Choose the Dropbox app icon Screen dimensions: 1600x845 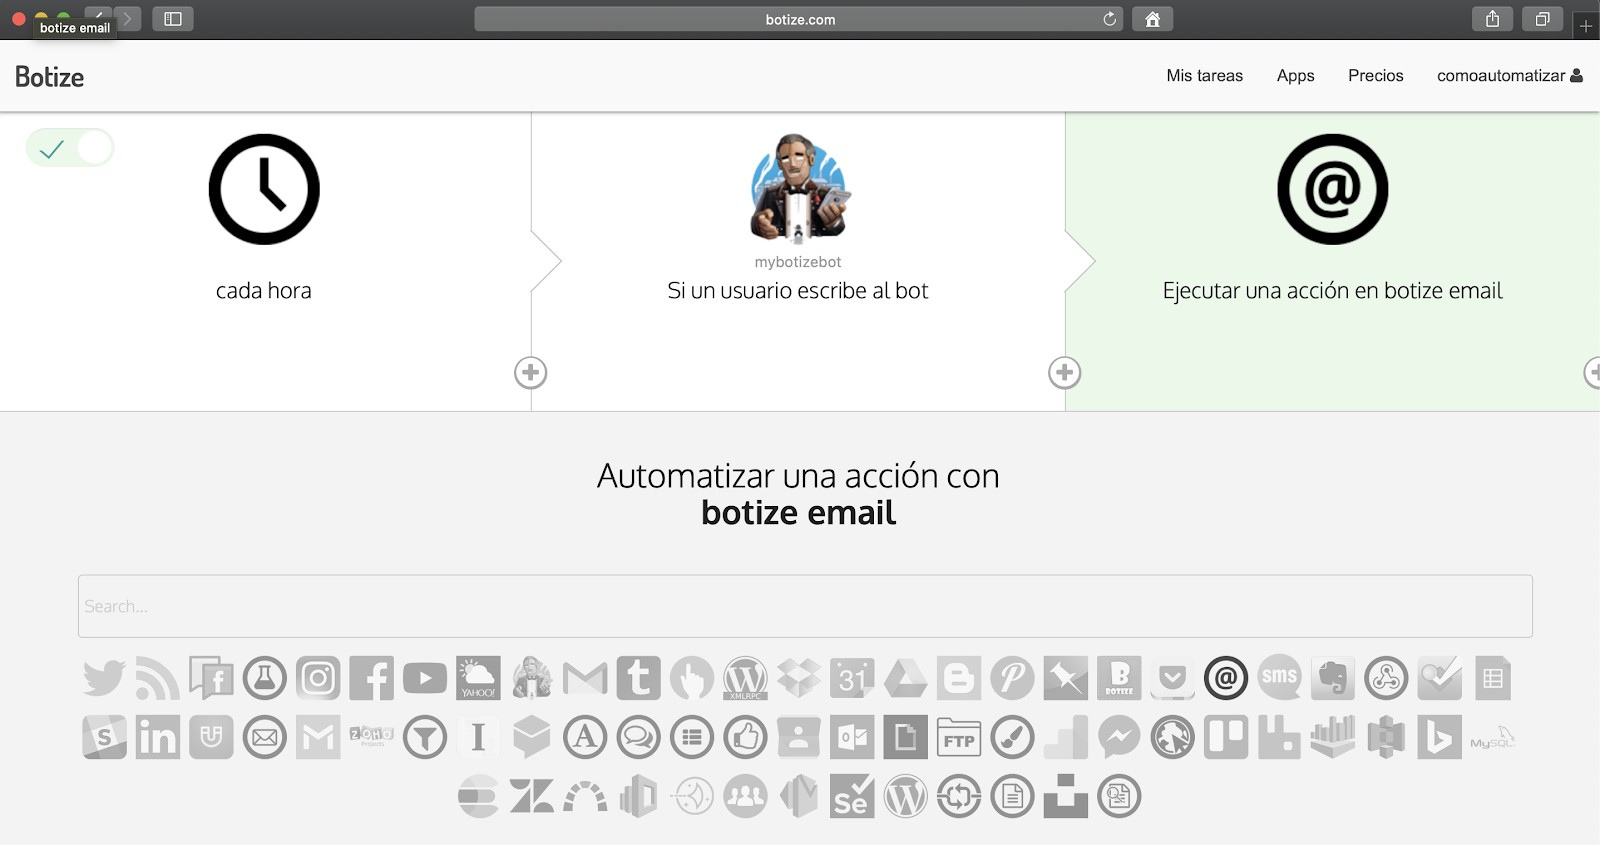click(799, 678)
